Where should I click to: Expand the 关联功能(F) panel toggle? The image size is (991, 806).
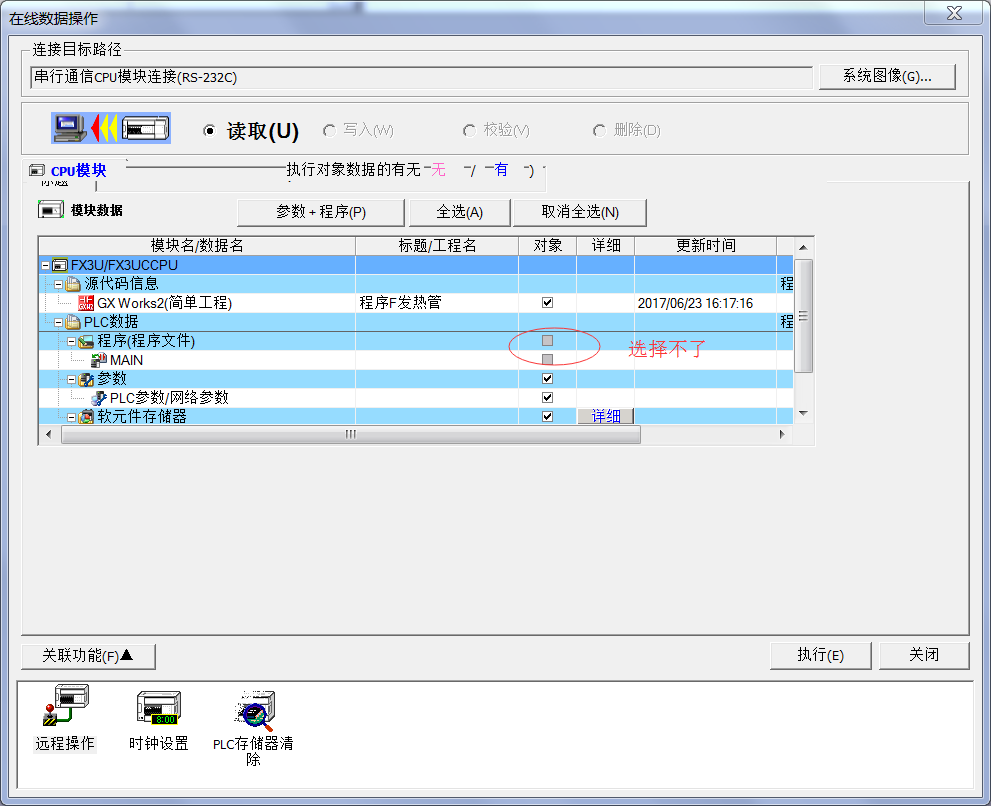tap(88, 656)
